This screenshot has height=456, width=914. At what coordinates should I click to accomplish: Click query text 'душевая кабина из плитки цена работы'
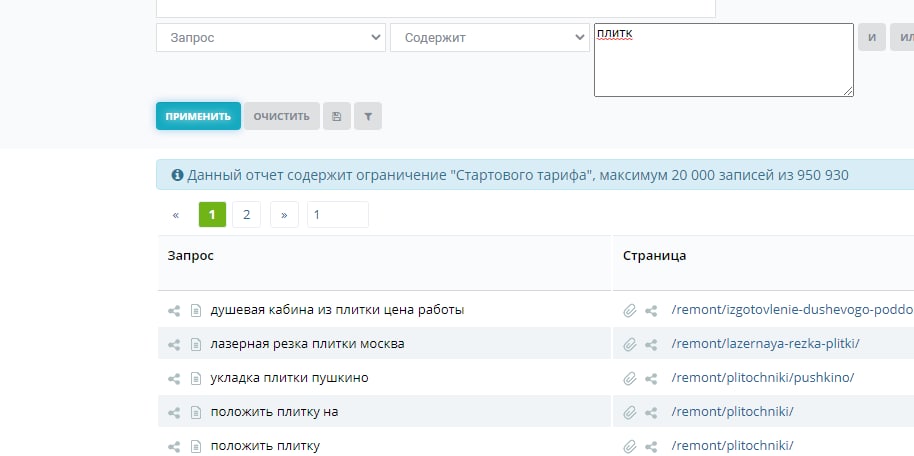click(337, 310)
